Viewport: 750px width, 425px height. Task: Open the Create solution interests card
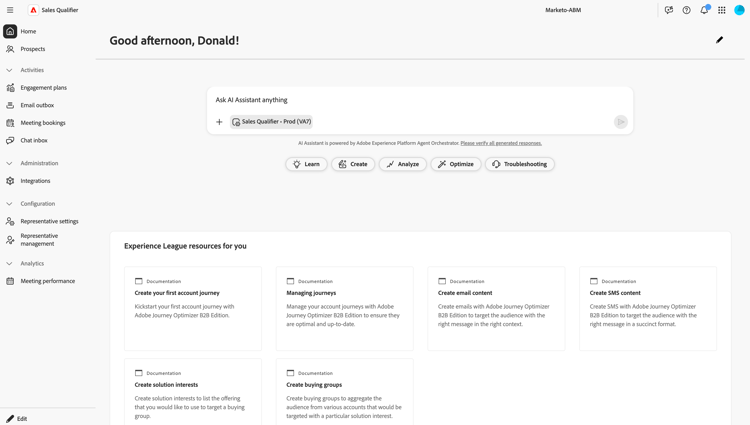point(193,392)
